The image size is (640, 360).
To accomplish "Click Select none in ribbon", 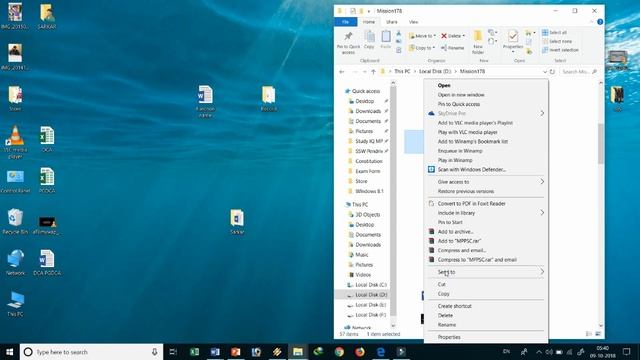I will [x=557, y=41].
